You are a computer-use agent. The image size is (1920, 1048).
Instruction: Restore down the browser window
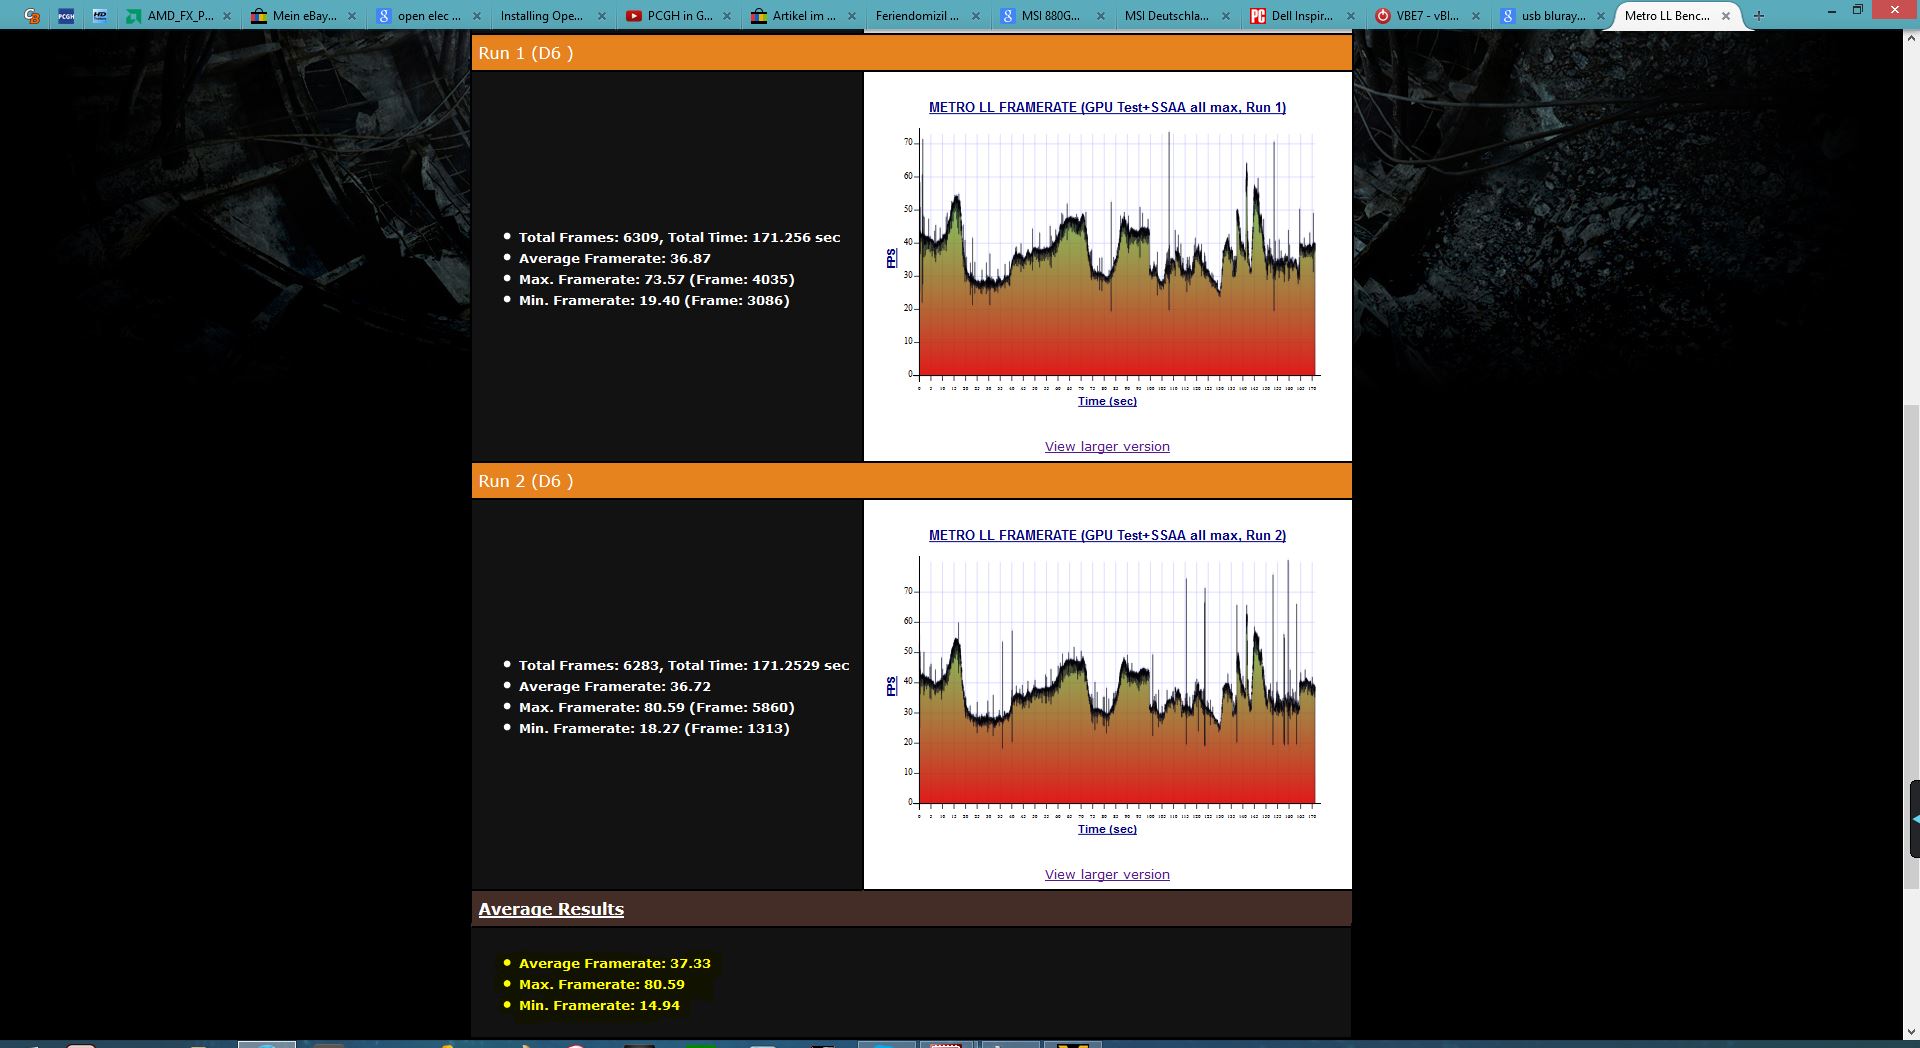1857,11
